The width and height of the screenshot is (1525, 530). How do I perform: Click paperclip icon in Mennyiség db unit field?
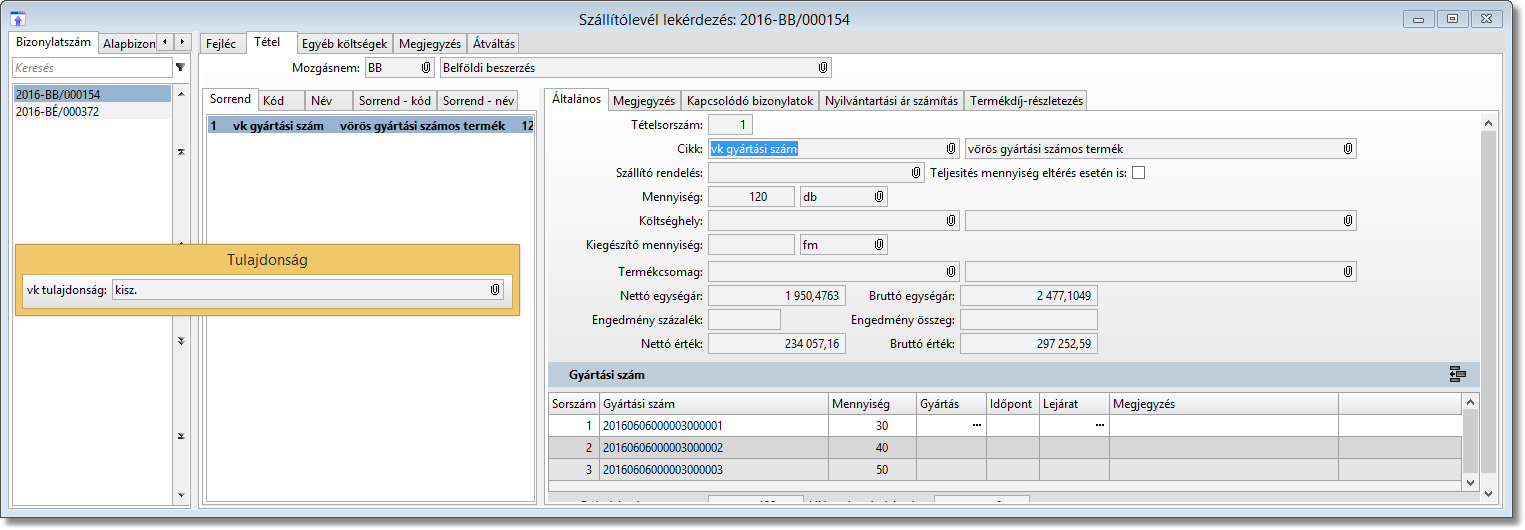[878, 197]
